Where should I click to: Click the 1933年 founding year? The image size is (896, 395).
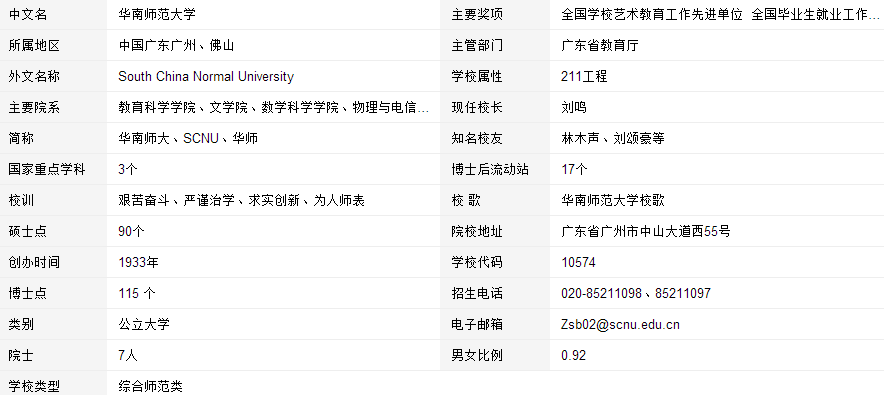pos(138,262)
